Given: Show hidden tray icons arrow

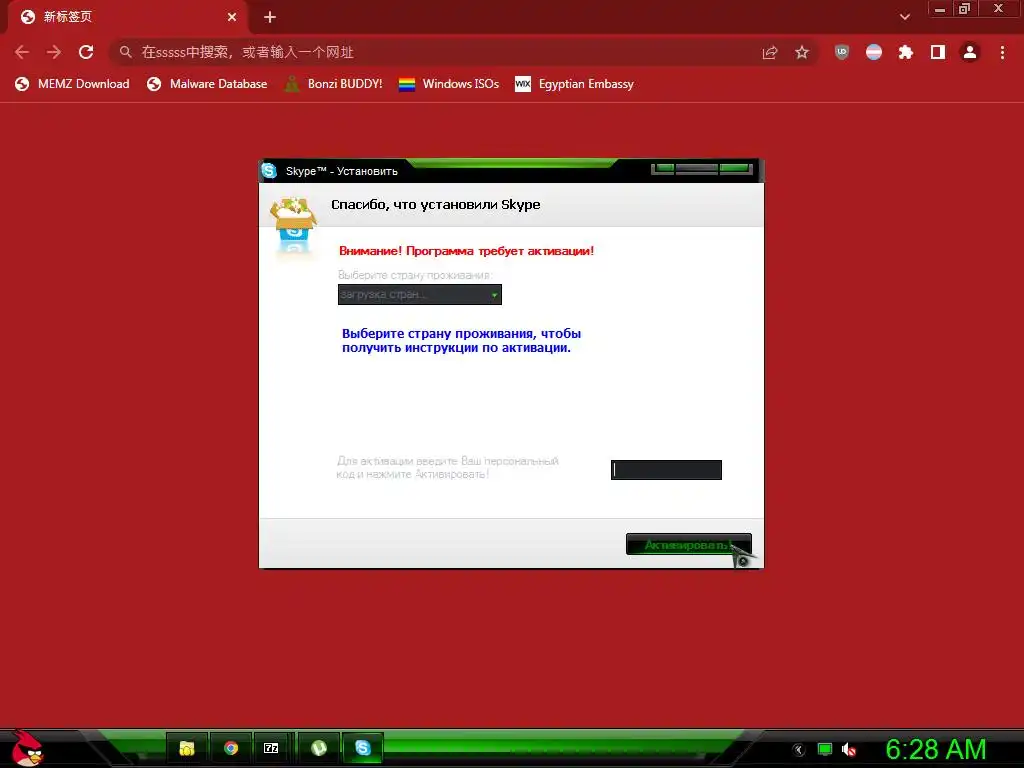Looking at the screenshot, I should [x=799, y=750].
